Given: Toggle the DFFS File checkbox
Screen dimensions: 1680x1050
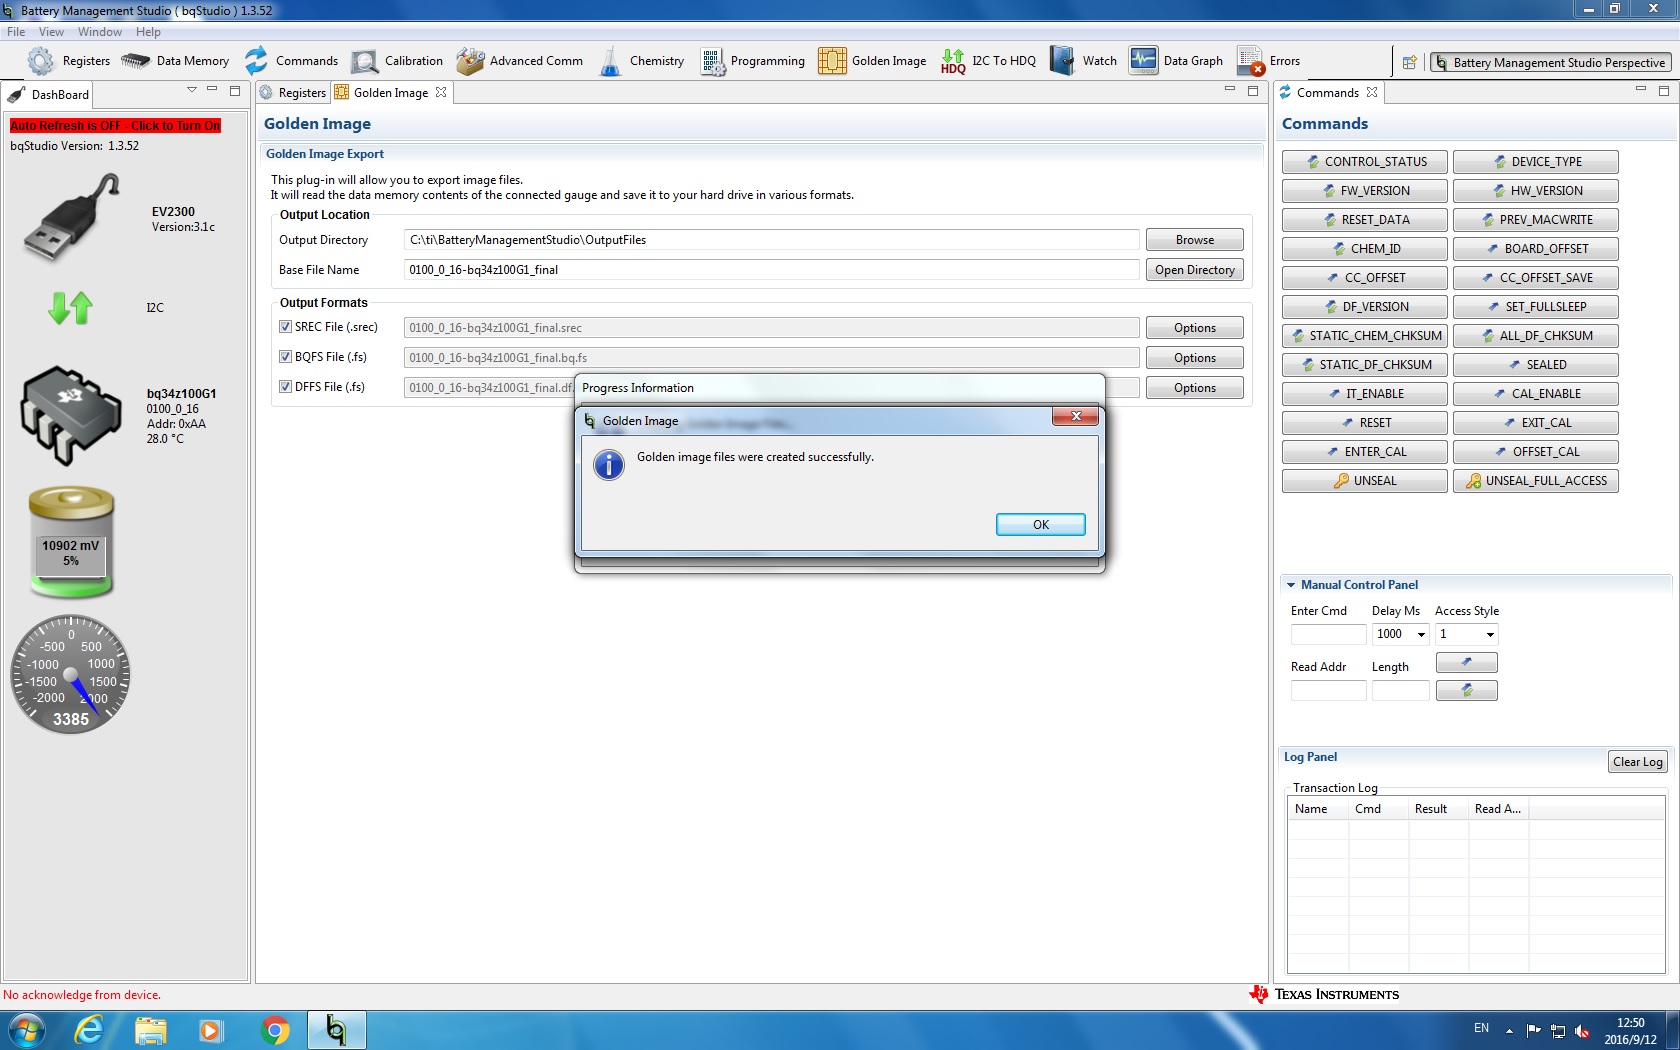Looking at the screenshot, I should pyautogui.click(x=285, y=387).
